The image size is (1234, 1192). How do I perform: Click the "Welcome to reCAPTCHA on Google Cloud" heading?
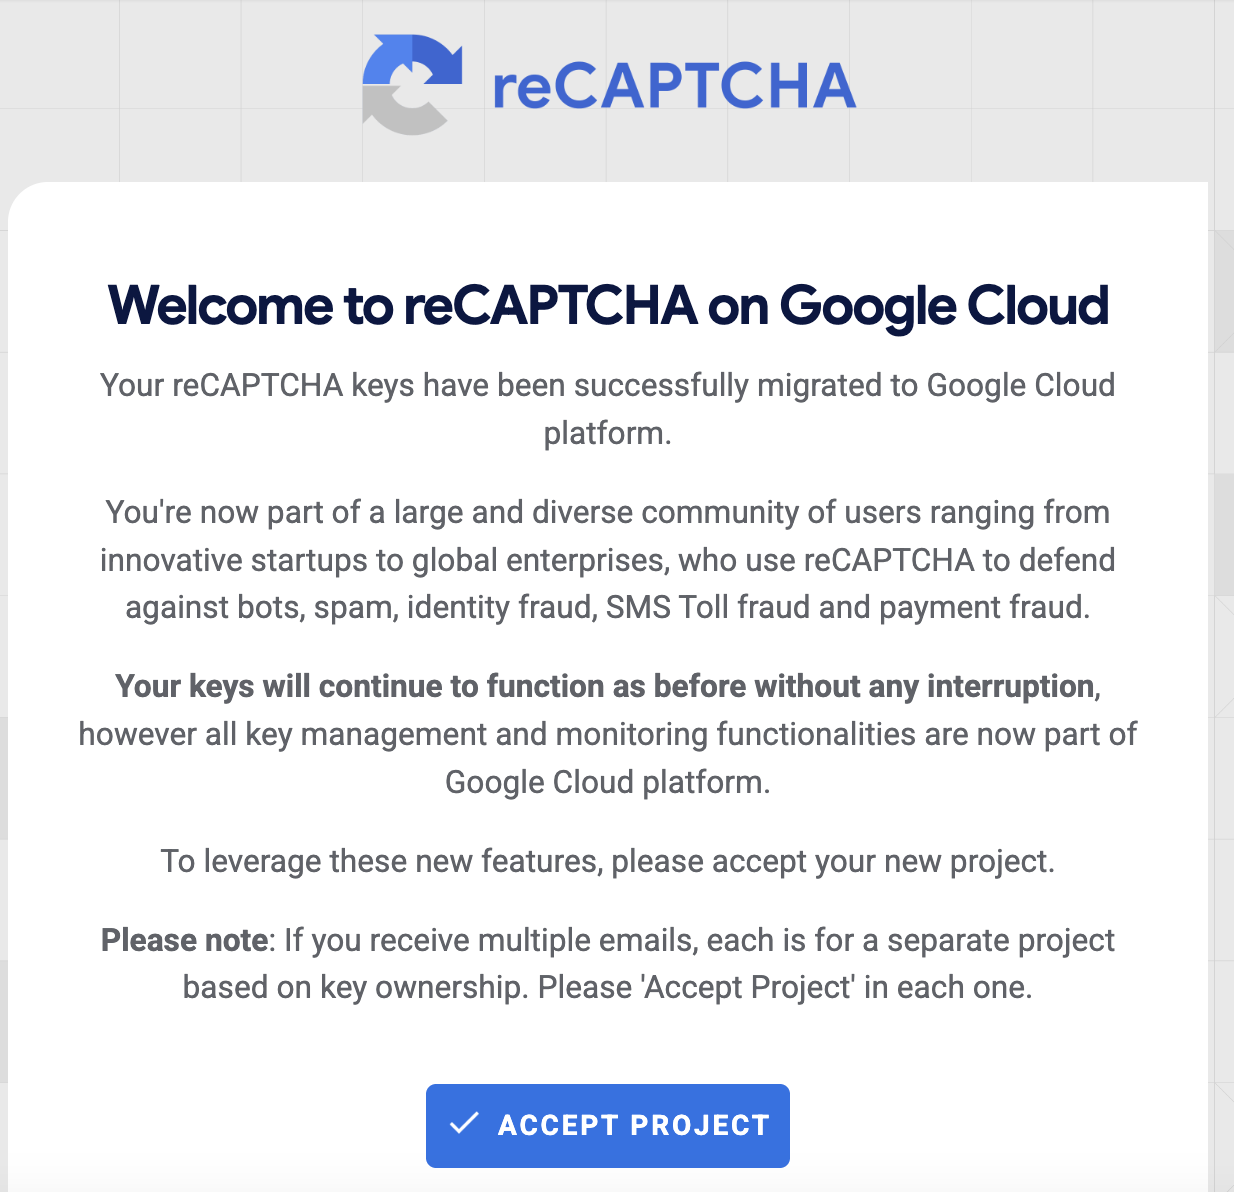(608, 305)
